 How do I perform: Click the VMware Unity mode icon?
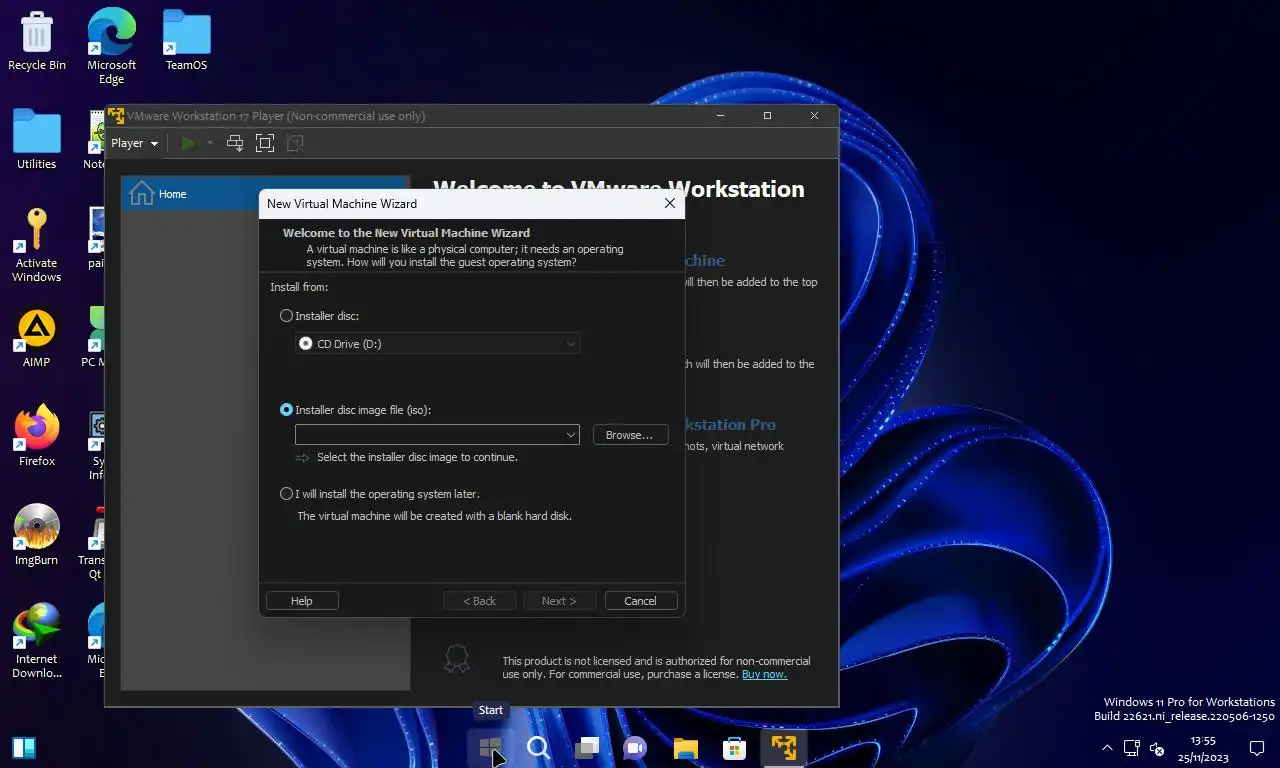click(295, 143)
